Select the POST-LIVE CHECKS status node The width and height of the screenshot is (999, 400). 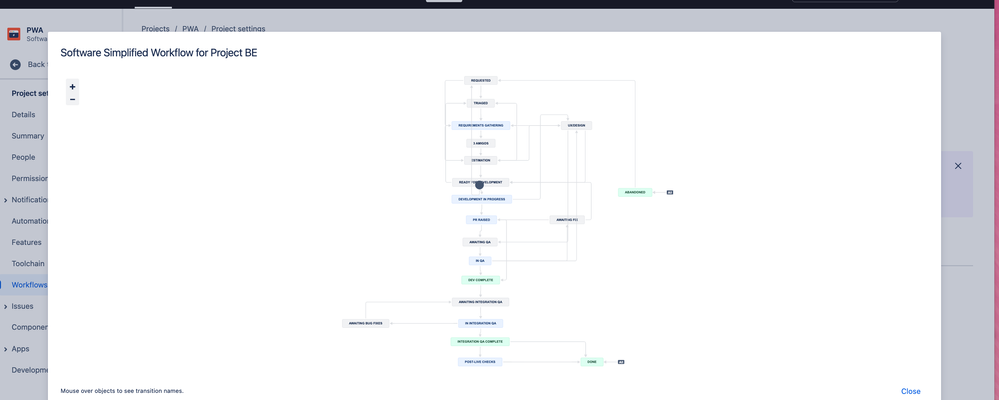[x=480, y=362]
